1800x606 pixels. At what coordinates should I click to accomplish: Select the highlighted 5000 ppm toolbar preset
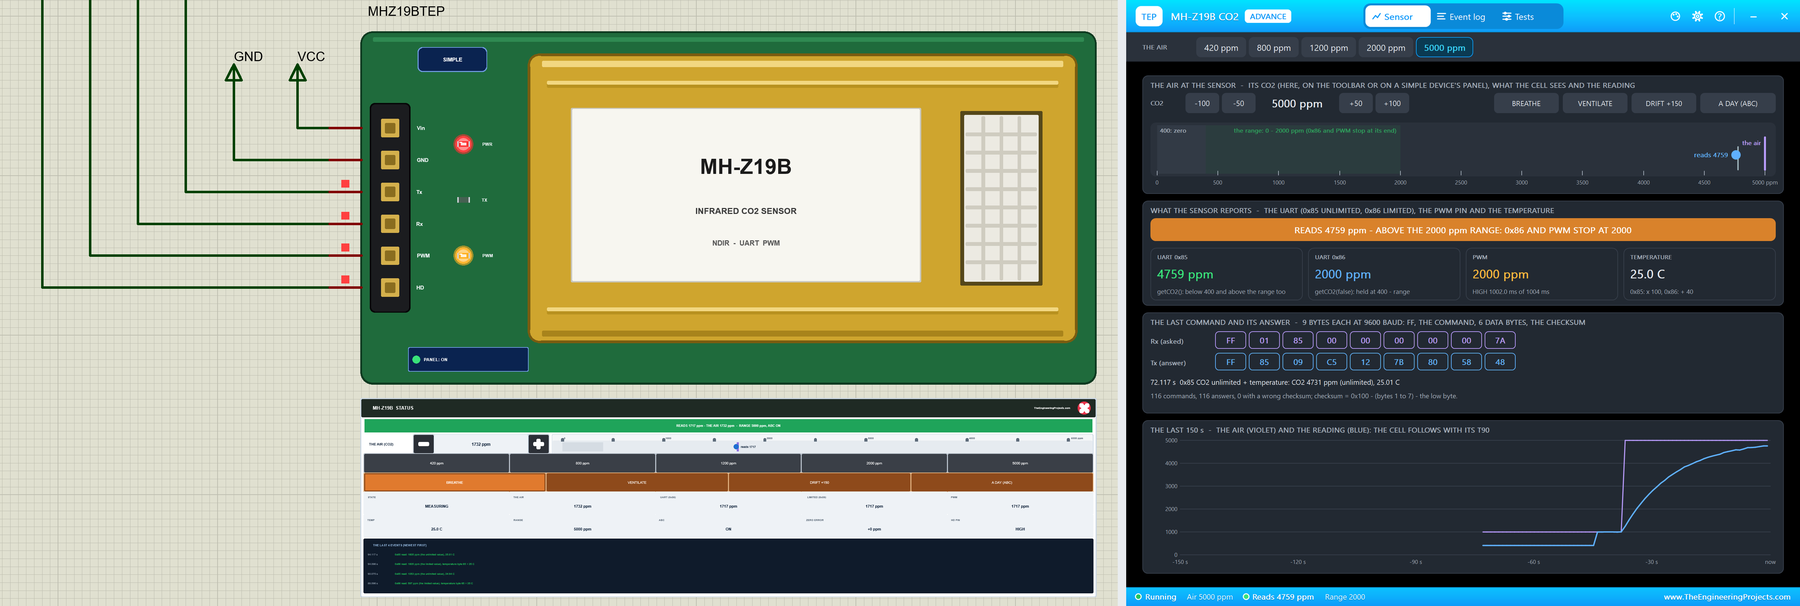pos(1445,48)
